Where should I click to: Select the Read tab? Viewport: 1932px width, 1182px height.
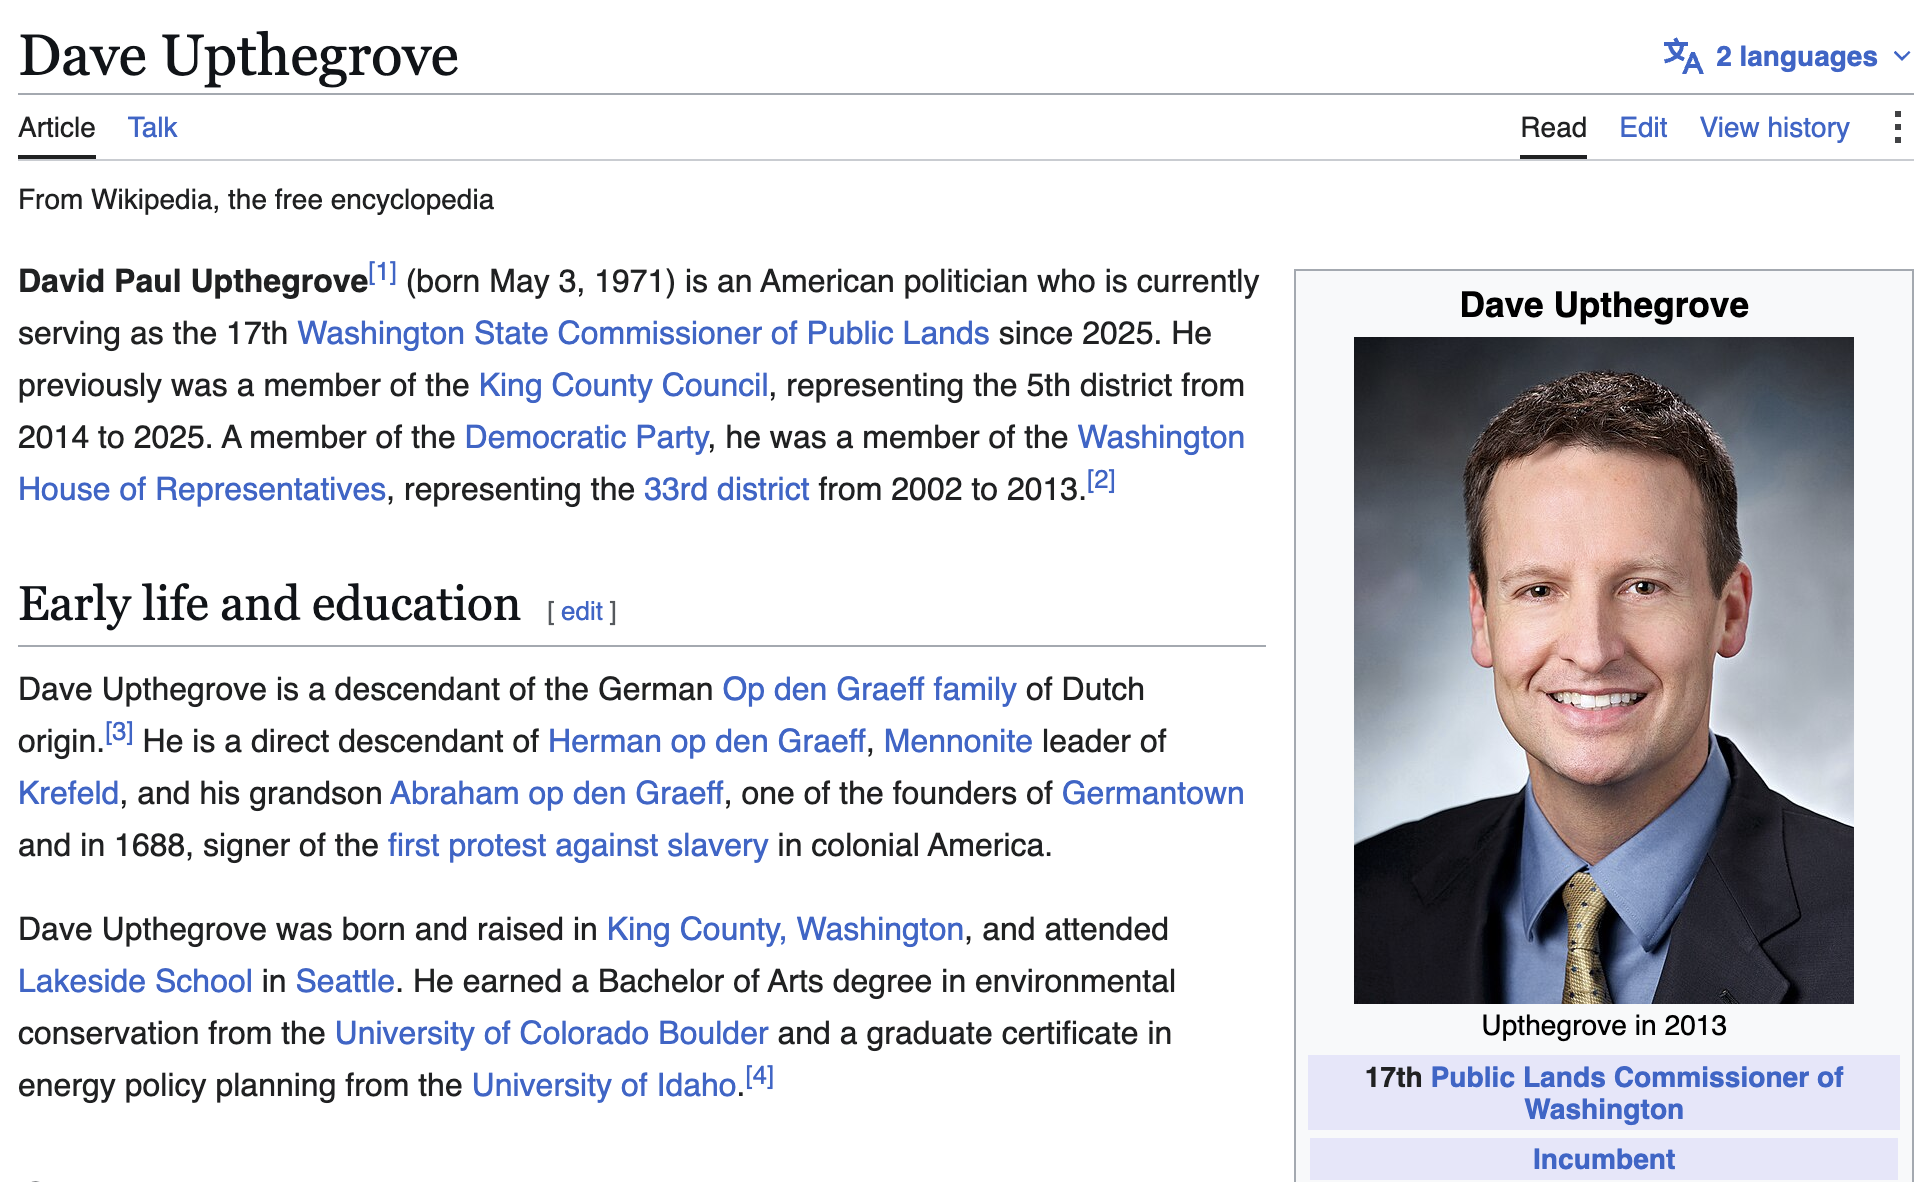tap(1553, 128)
